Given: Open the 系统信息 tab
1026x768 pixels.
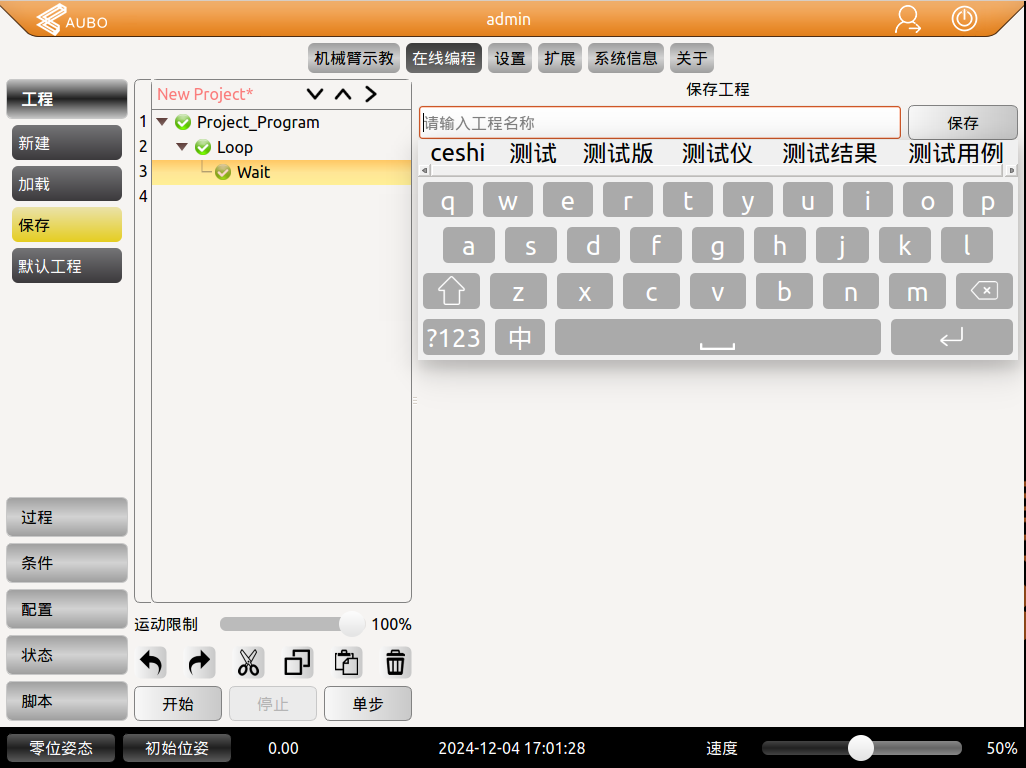Looking at the screenshot, I should [x=625, y=58].
